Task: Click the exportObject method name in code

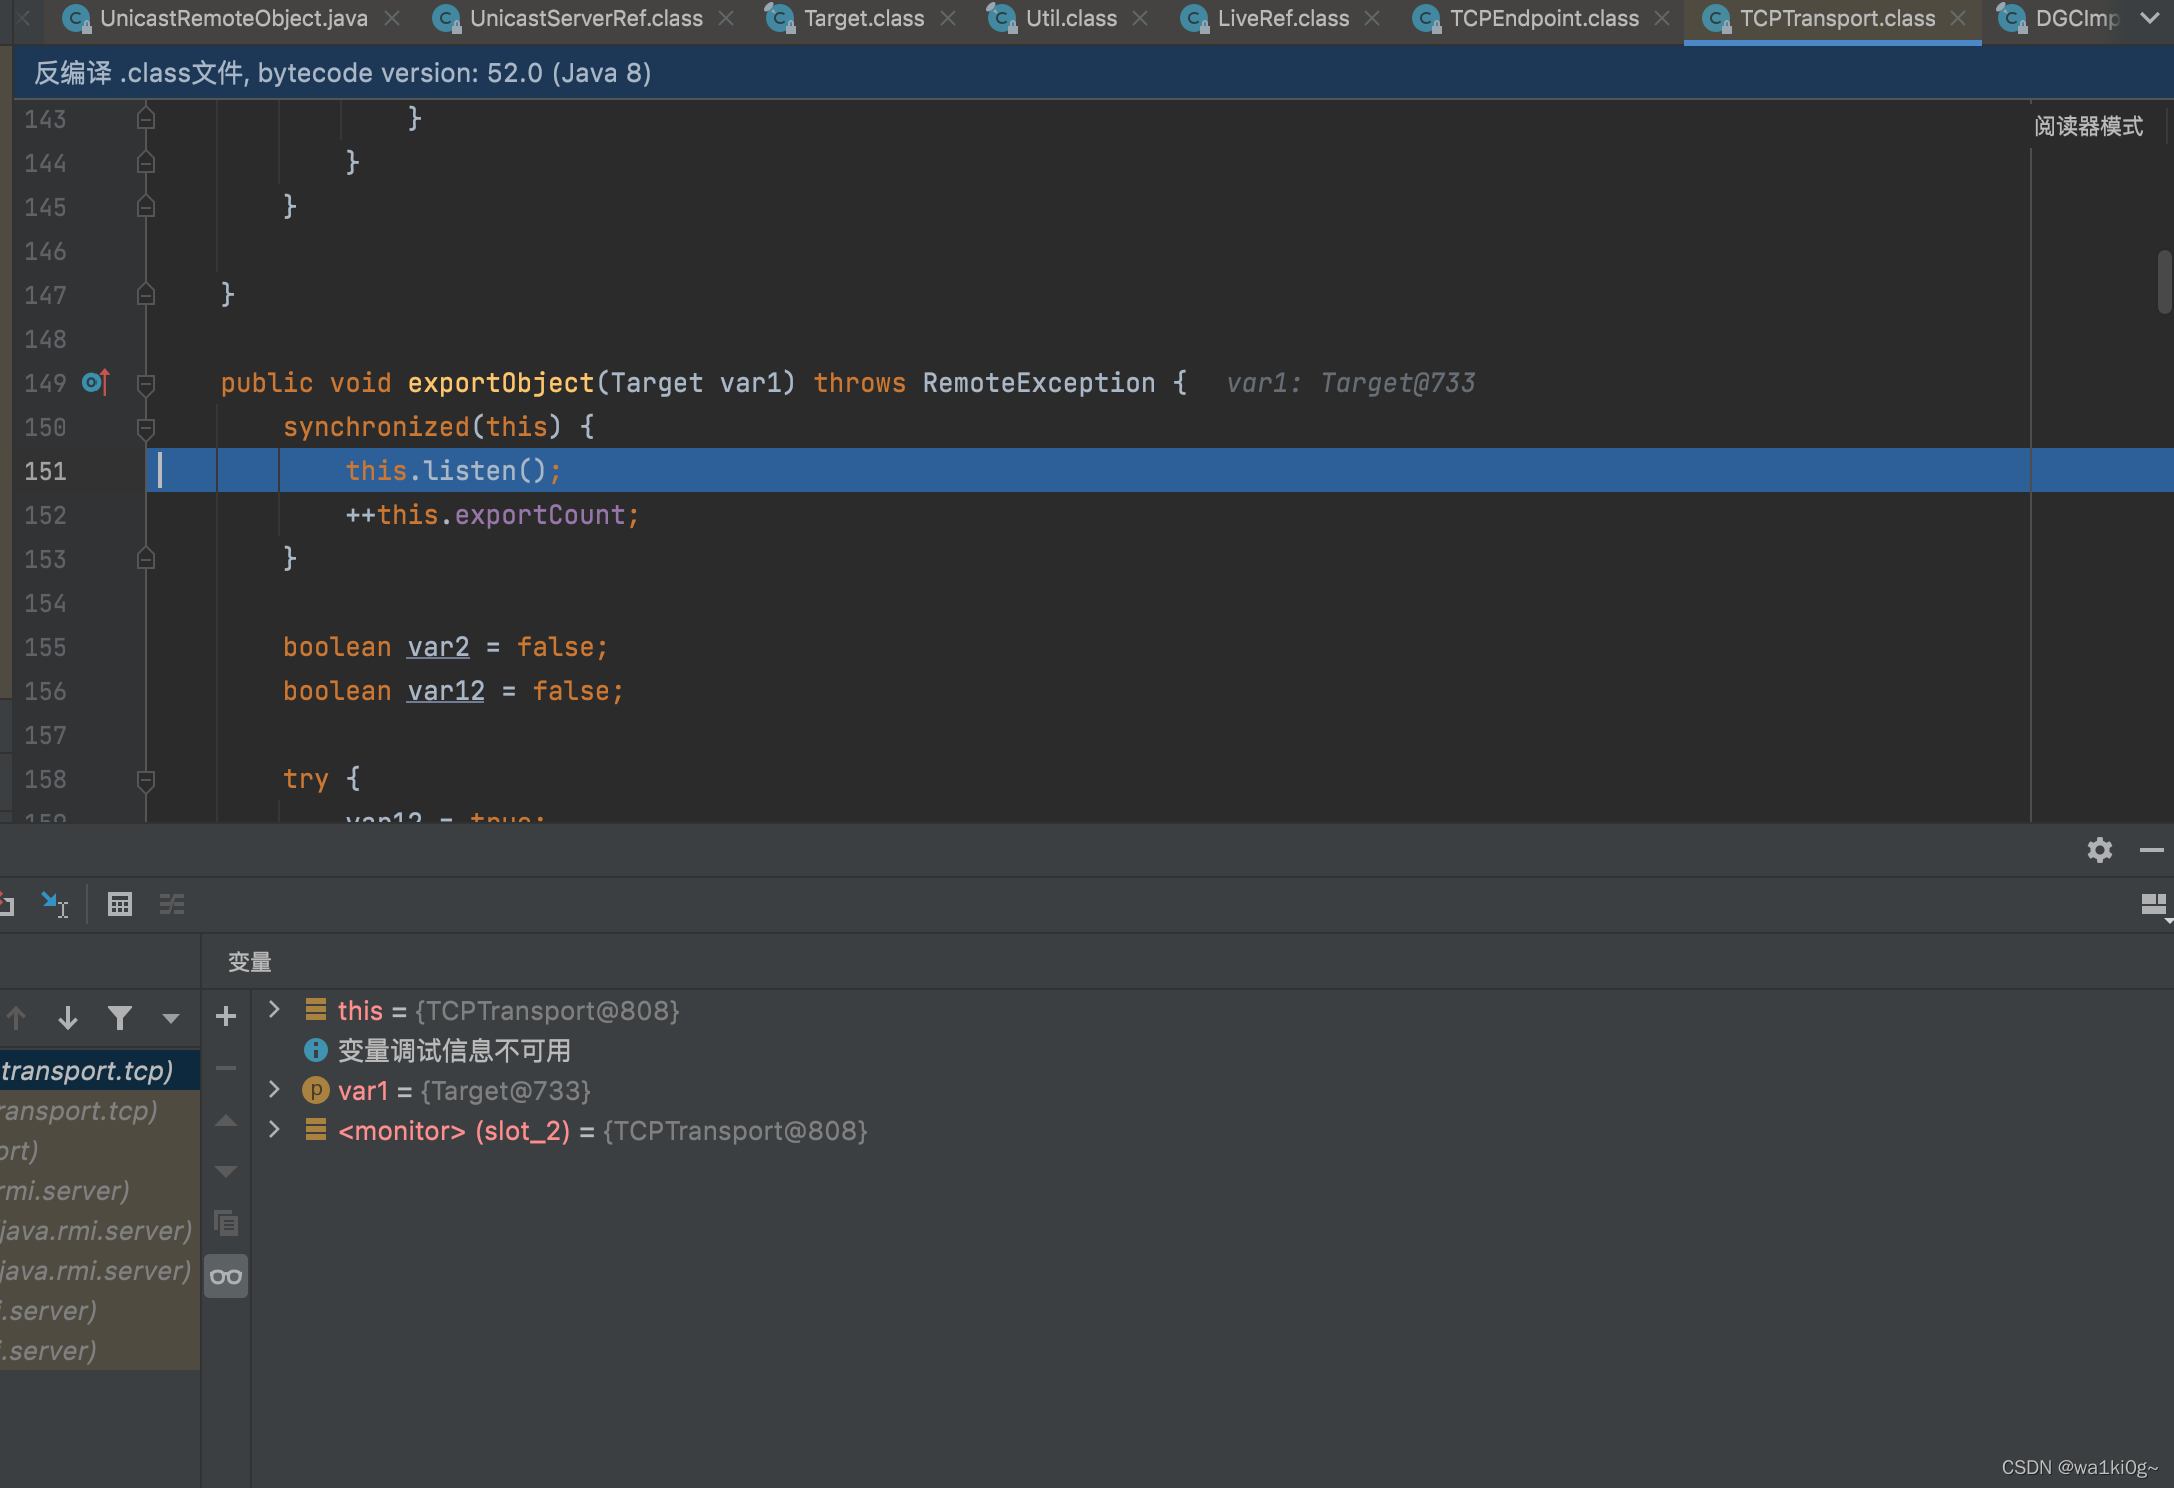Action: (x=501, y=383)
